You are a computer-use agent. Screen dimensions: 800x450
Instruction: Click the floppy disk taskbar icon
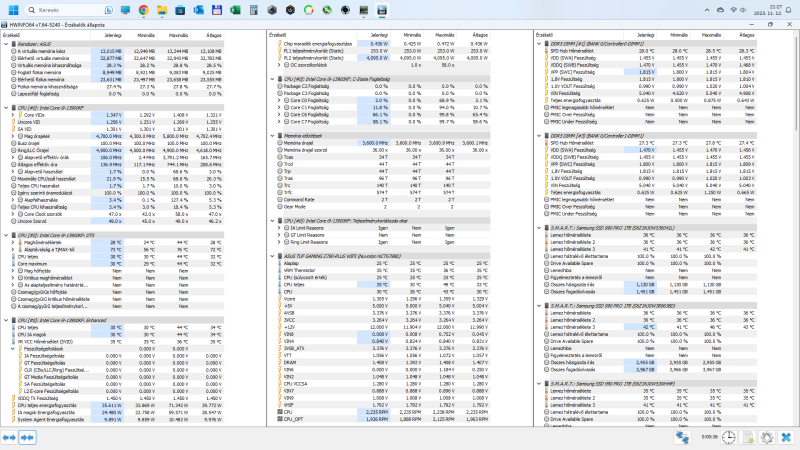217,10
